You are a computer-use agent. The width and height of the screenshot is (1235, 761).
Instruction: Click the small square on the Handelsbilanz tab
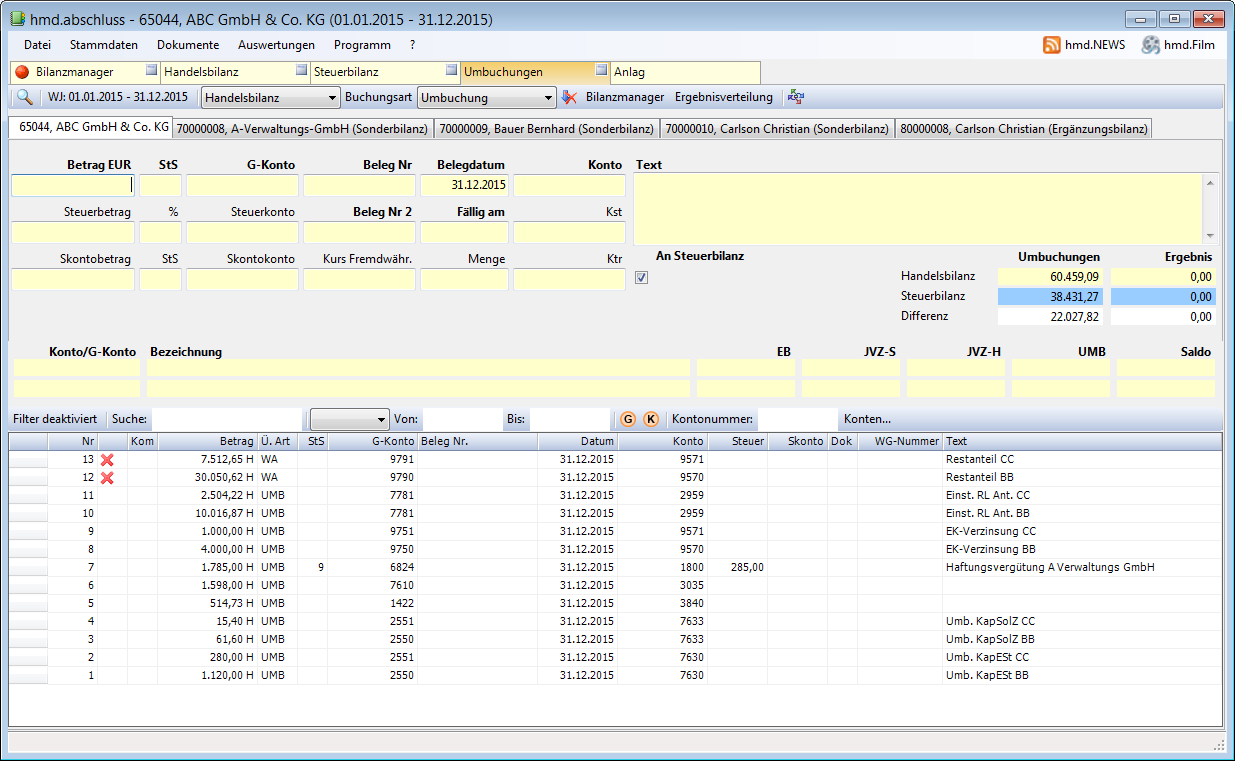click(302, 70)
